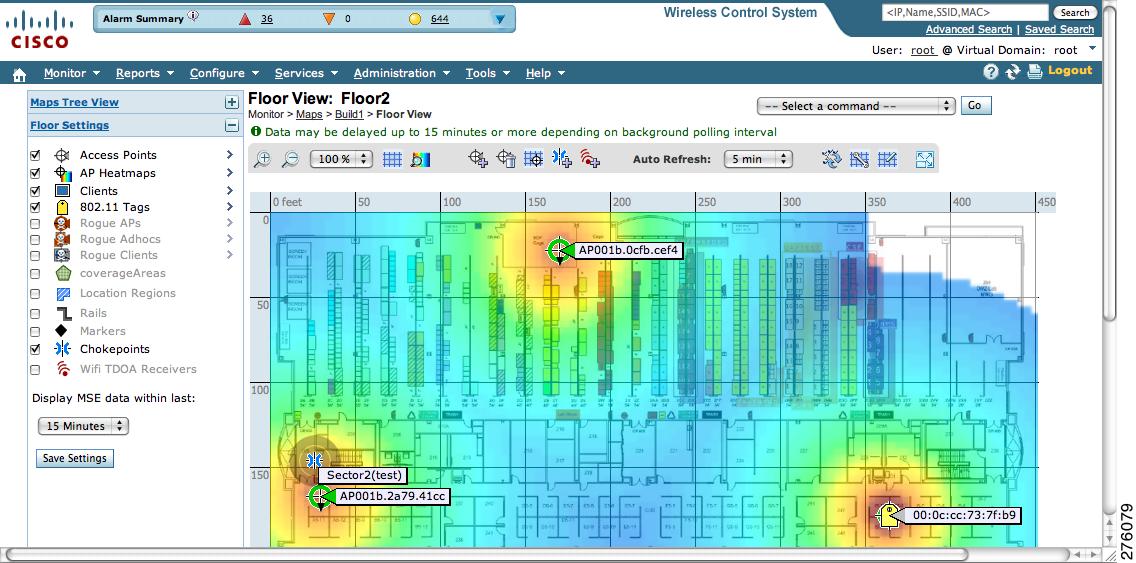Open the Tools menu
1136x563 pixels.
click(x=488, y=73)
